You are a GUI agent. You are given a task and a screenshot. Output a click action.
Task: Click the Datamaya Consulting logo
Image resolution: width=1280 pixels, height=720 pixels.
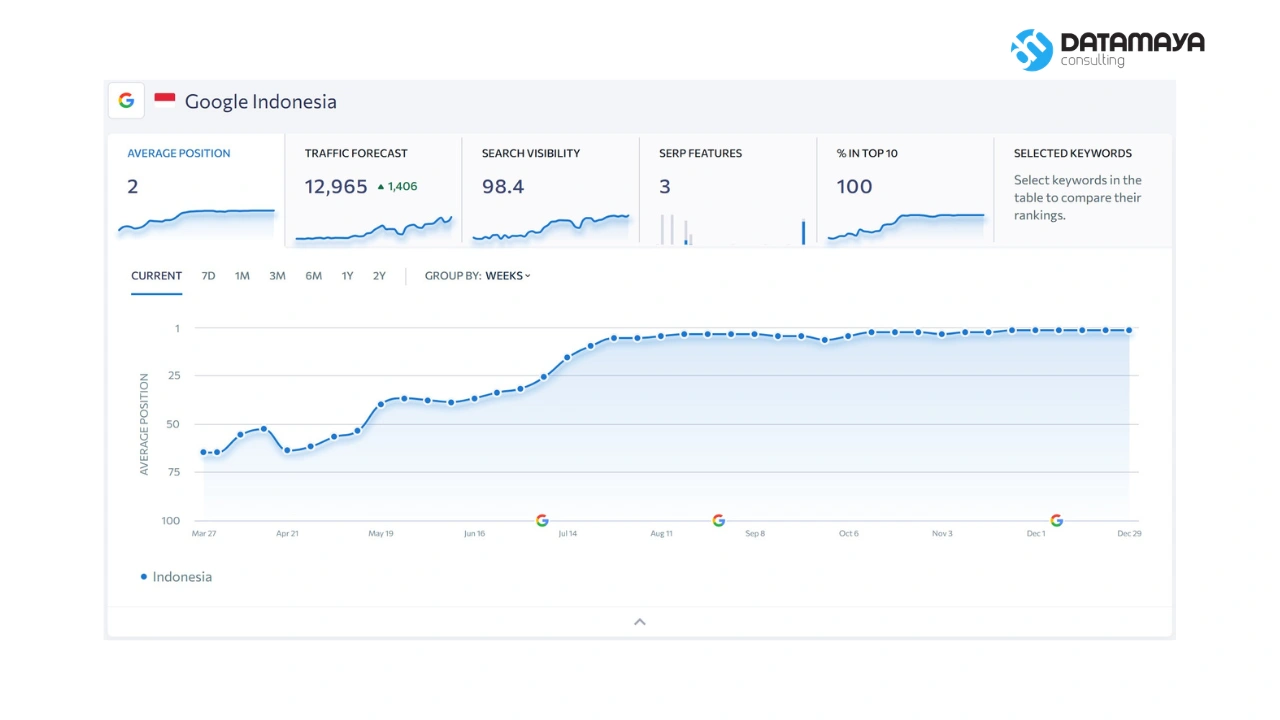click(x=1107, y=49)
